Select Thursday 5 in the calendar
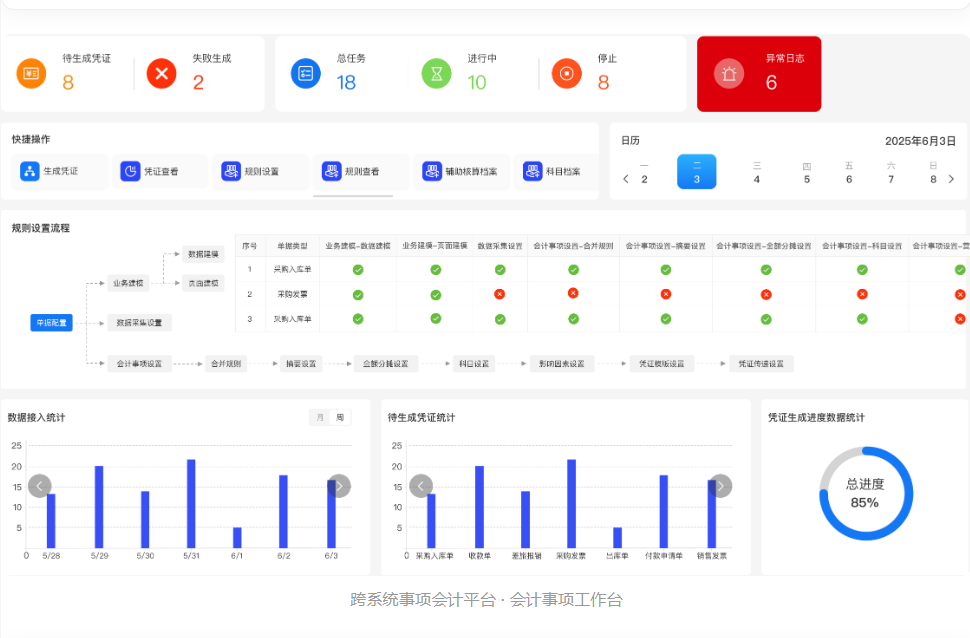 point(807,173)
